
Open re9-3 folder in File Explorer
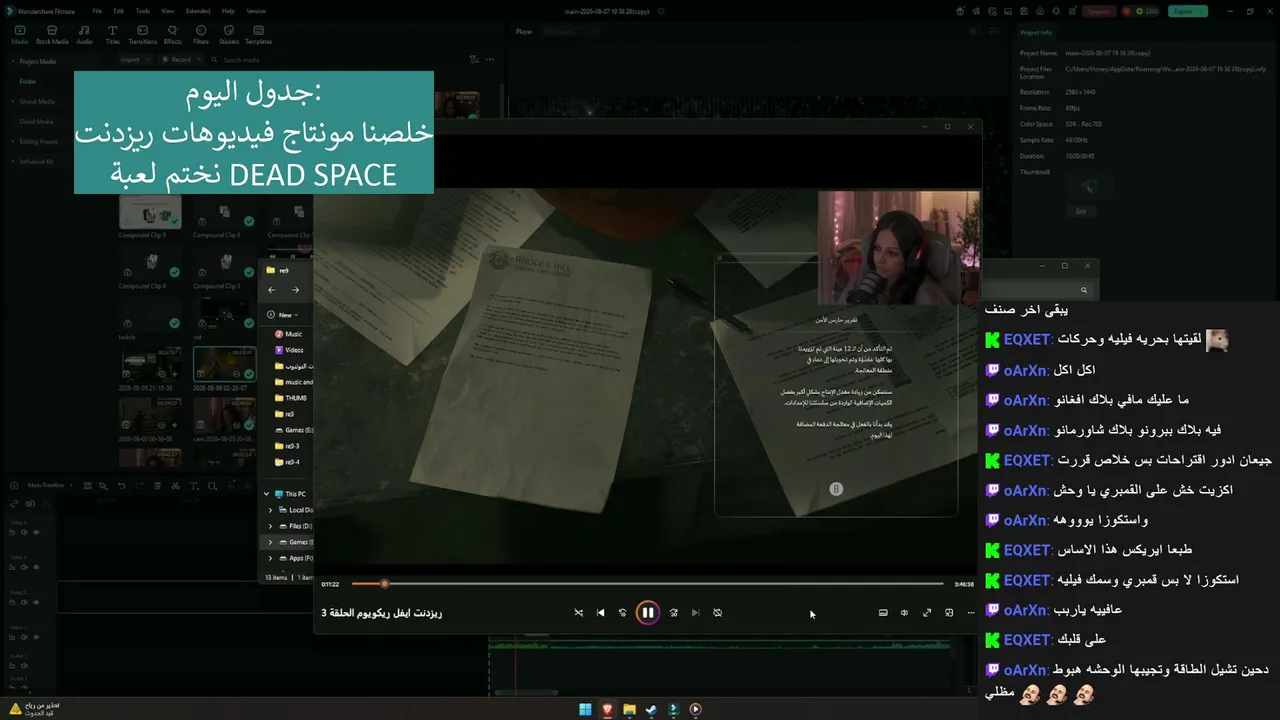pos(287,446)
